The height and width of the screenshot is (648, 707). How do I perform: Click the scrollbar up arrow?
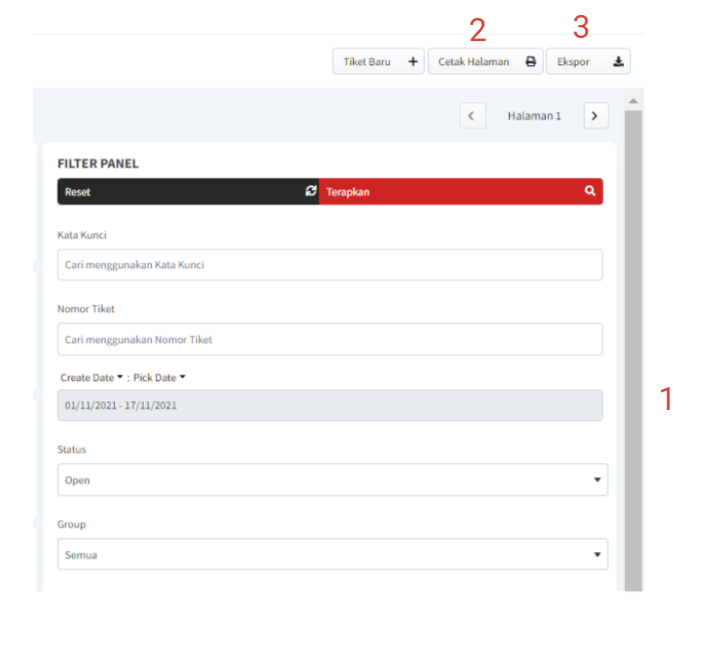[632, 100]
